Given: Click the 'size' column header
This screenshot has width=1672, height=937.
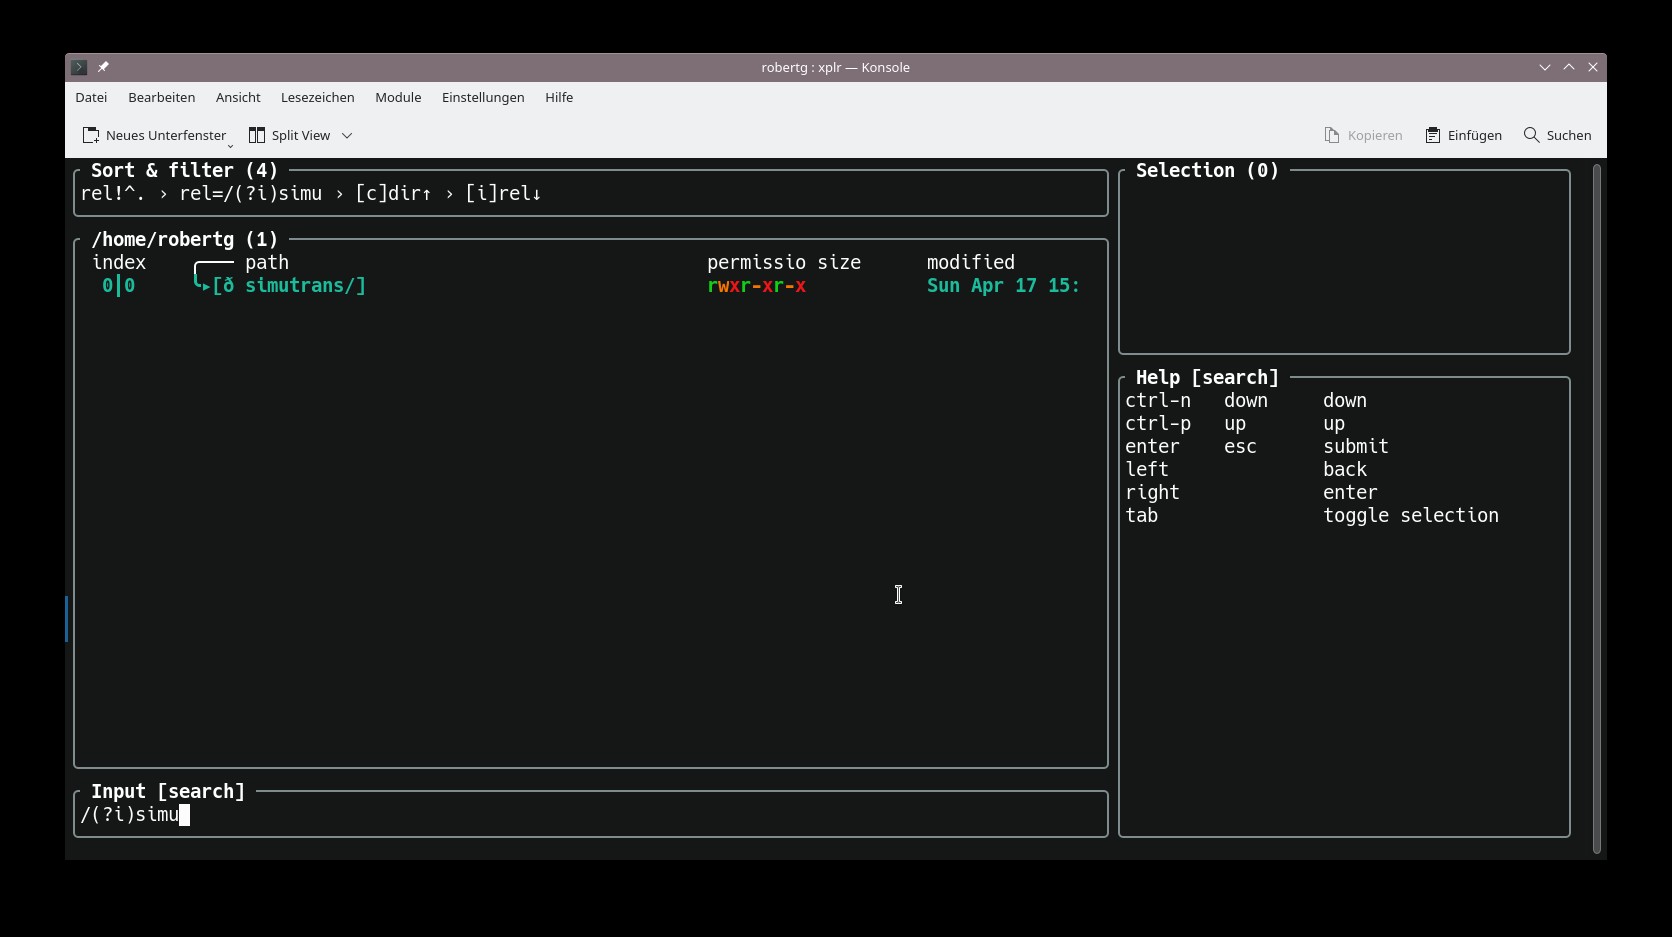Looking at the screenshot, I should coord(839,263).
